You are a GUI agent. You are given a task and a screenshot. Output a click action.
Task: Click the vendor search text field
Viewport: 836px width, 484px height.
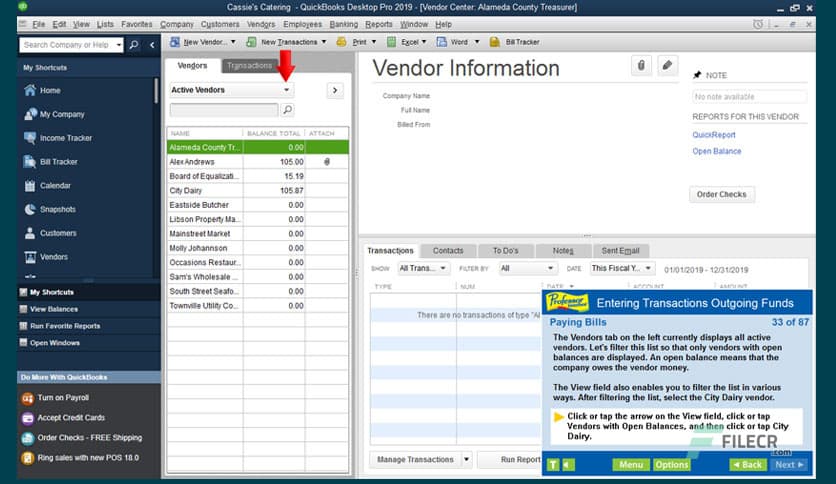point(224,110)
